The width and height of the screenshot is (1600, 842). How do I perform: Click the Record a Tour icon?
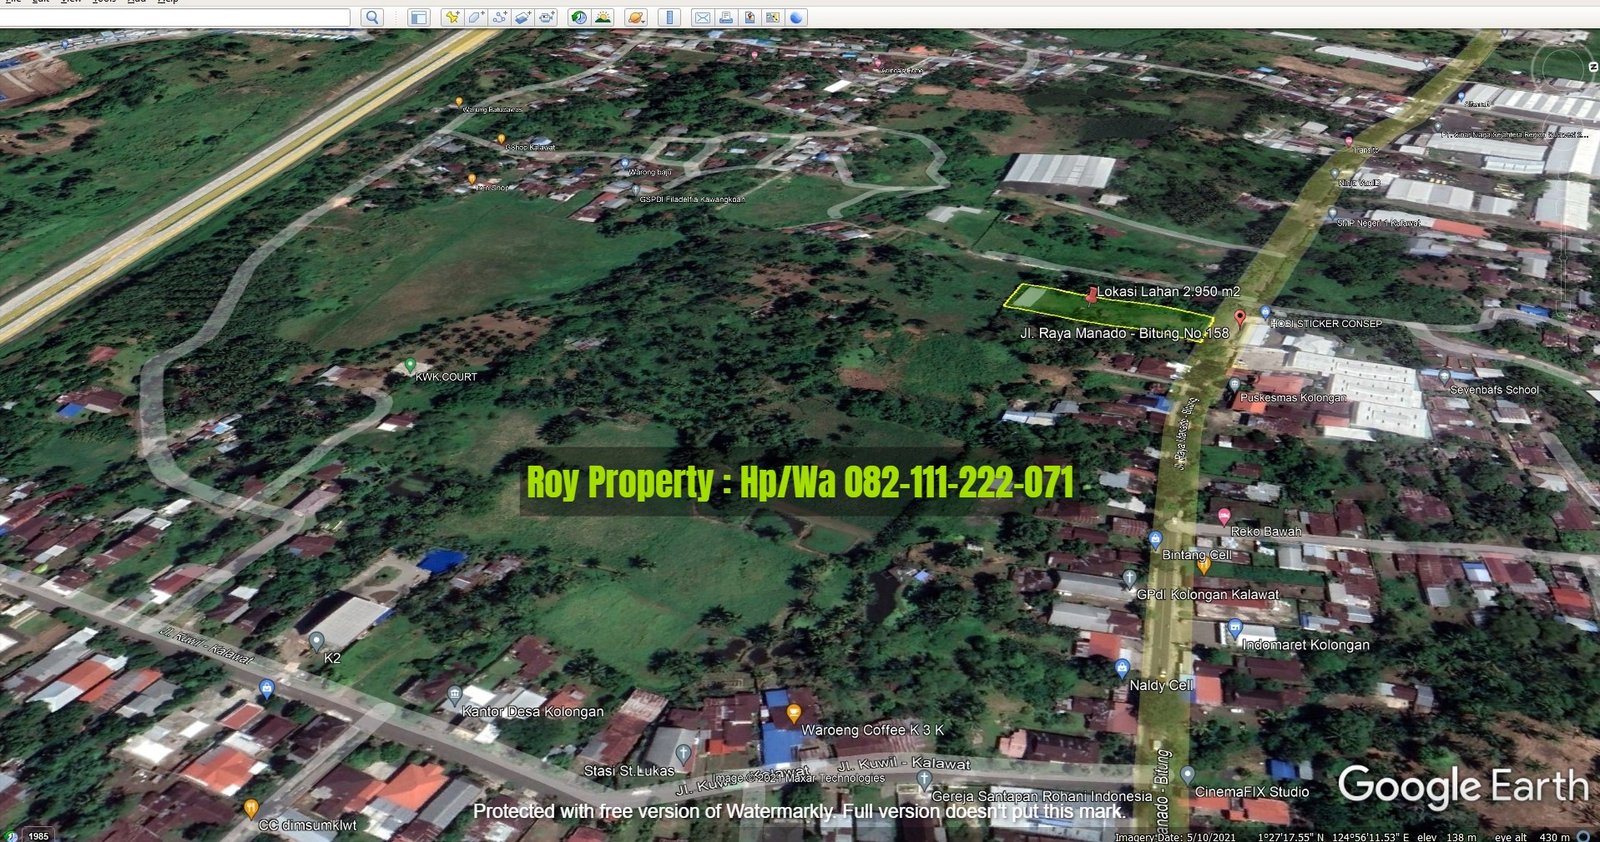tap(547, 17)
